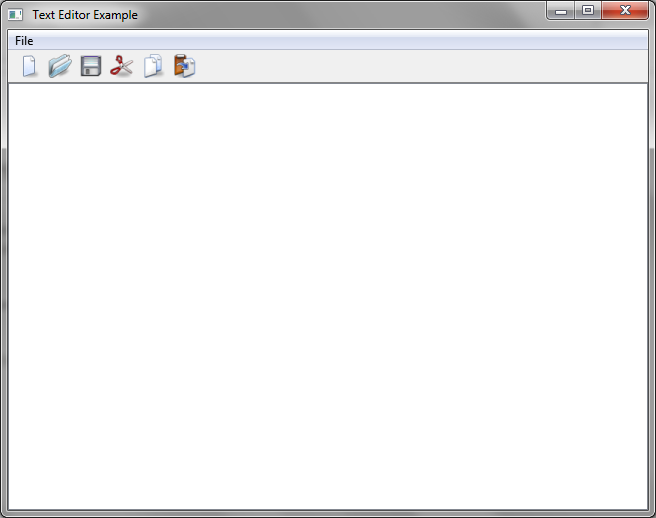Paste with the clipboard icon

pos(184,66)
